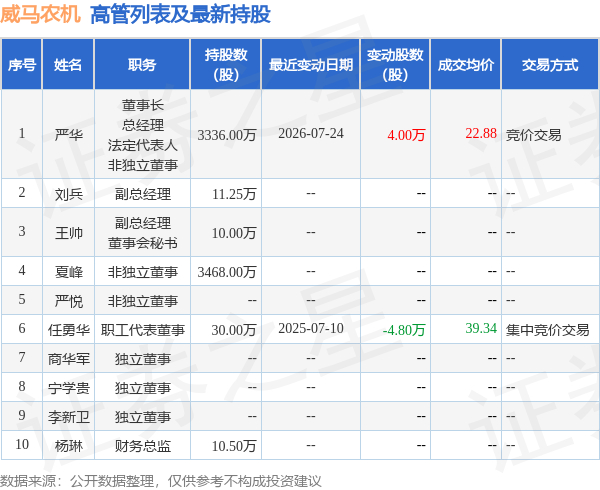Click the 30.00万 shareholding value
The height and width of the screenshot is (490, 600).
(234, 330)
